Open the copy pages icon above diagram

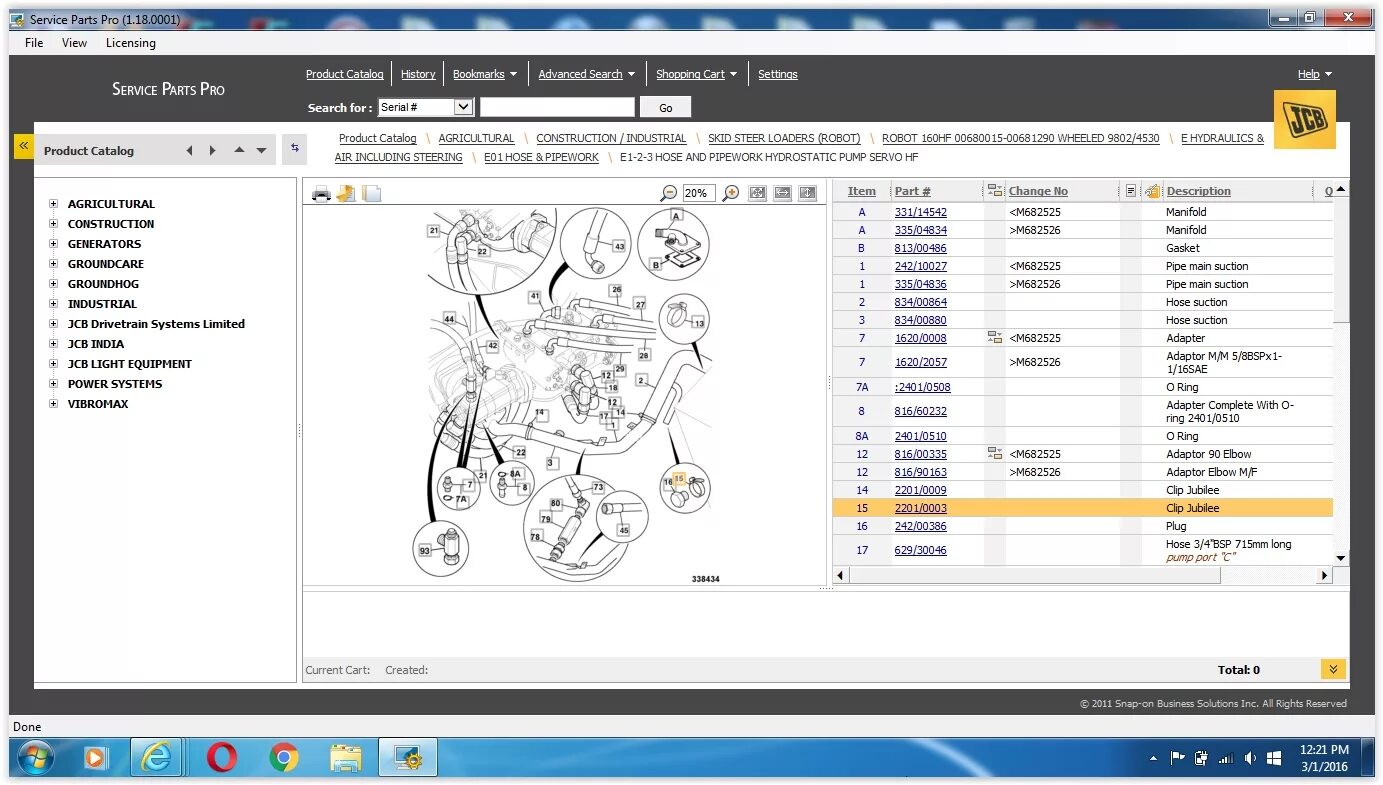(x=371, y=193)
